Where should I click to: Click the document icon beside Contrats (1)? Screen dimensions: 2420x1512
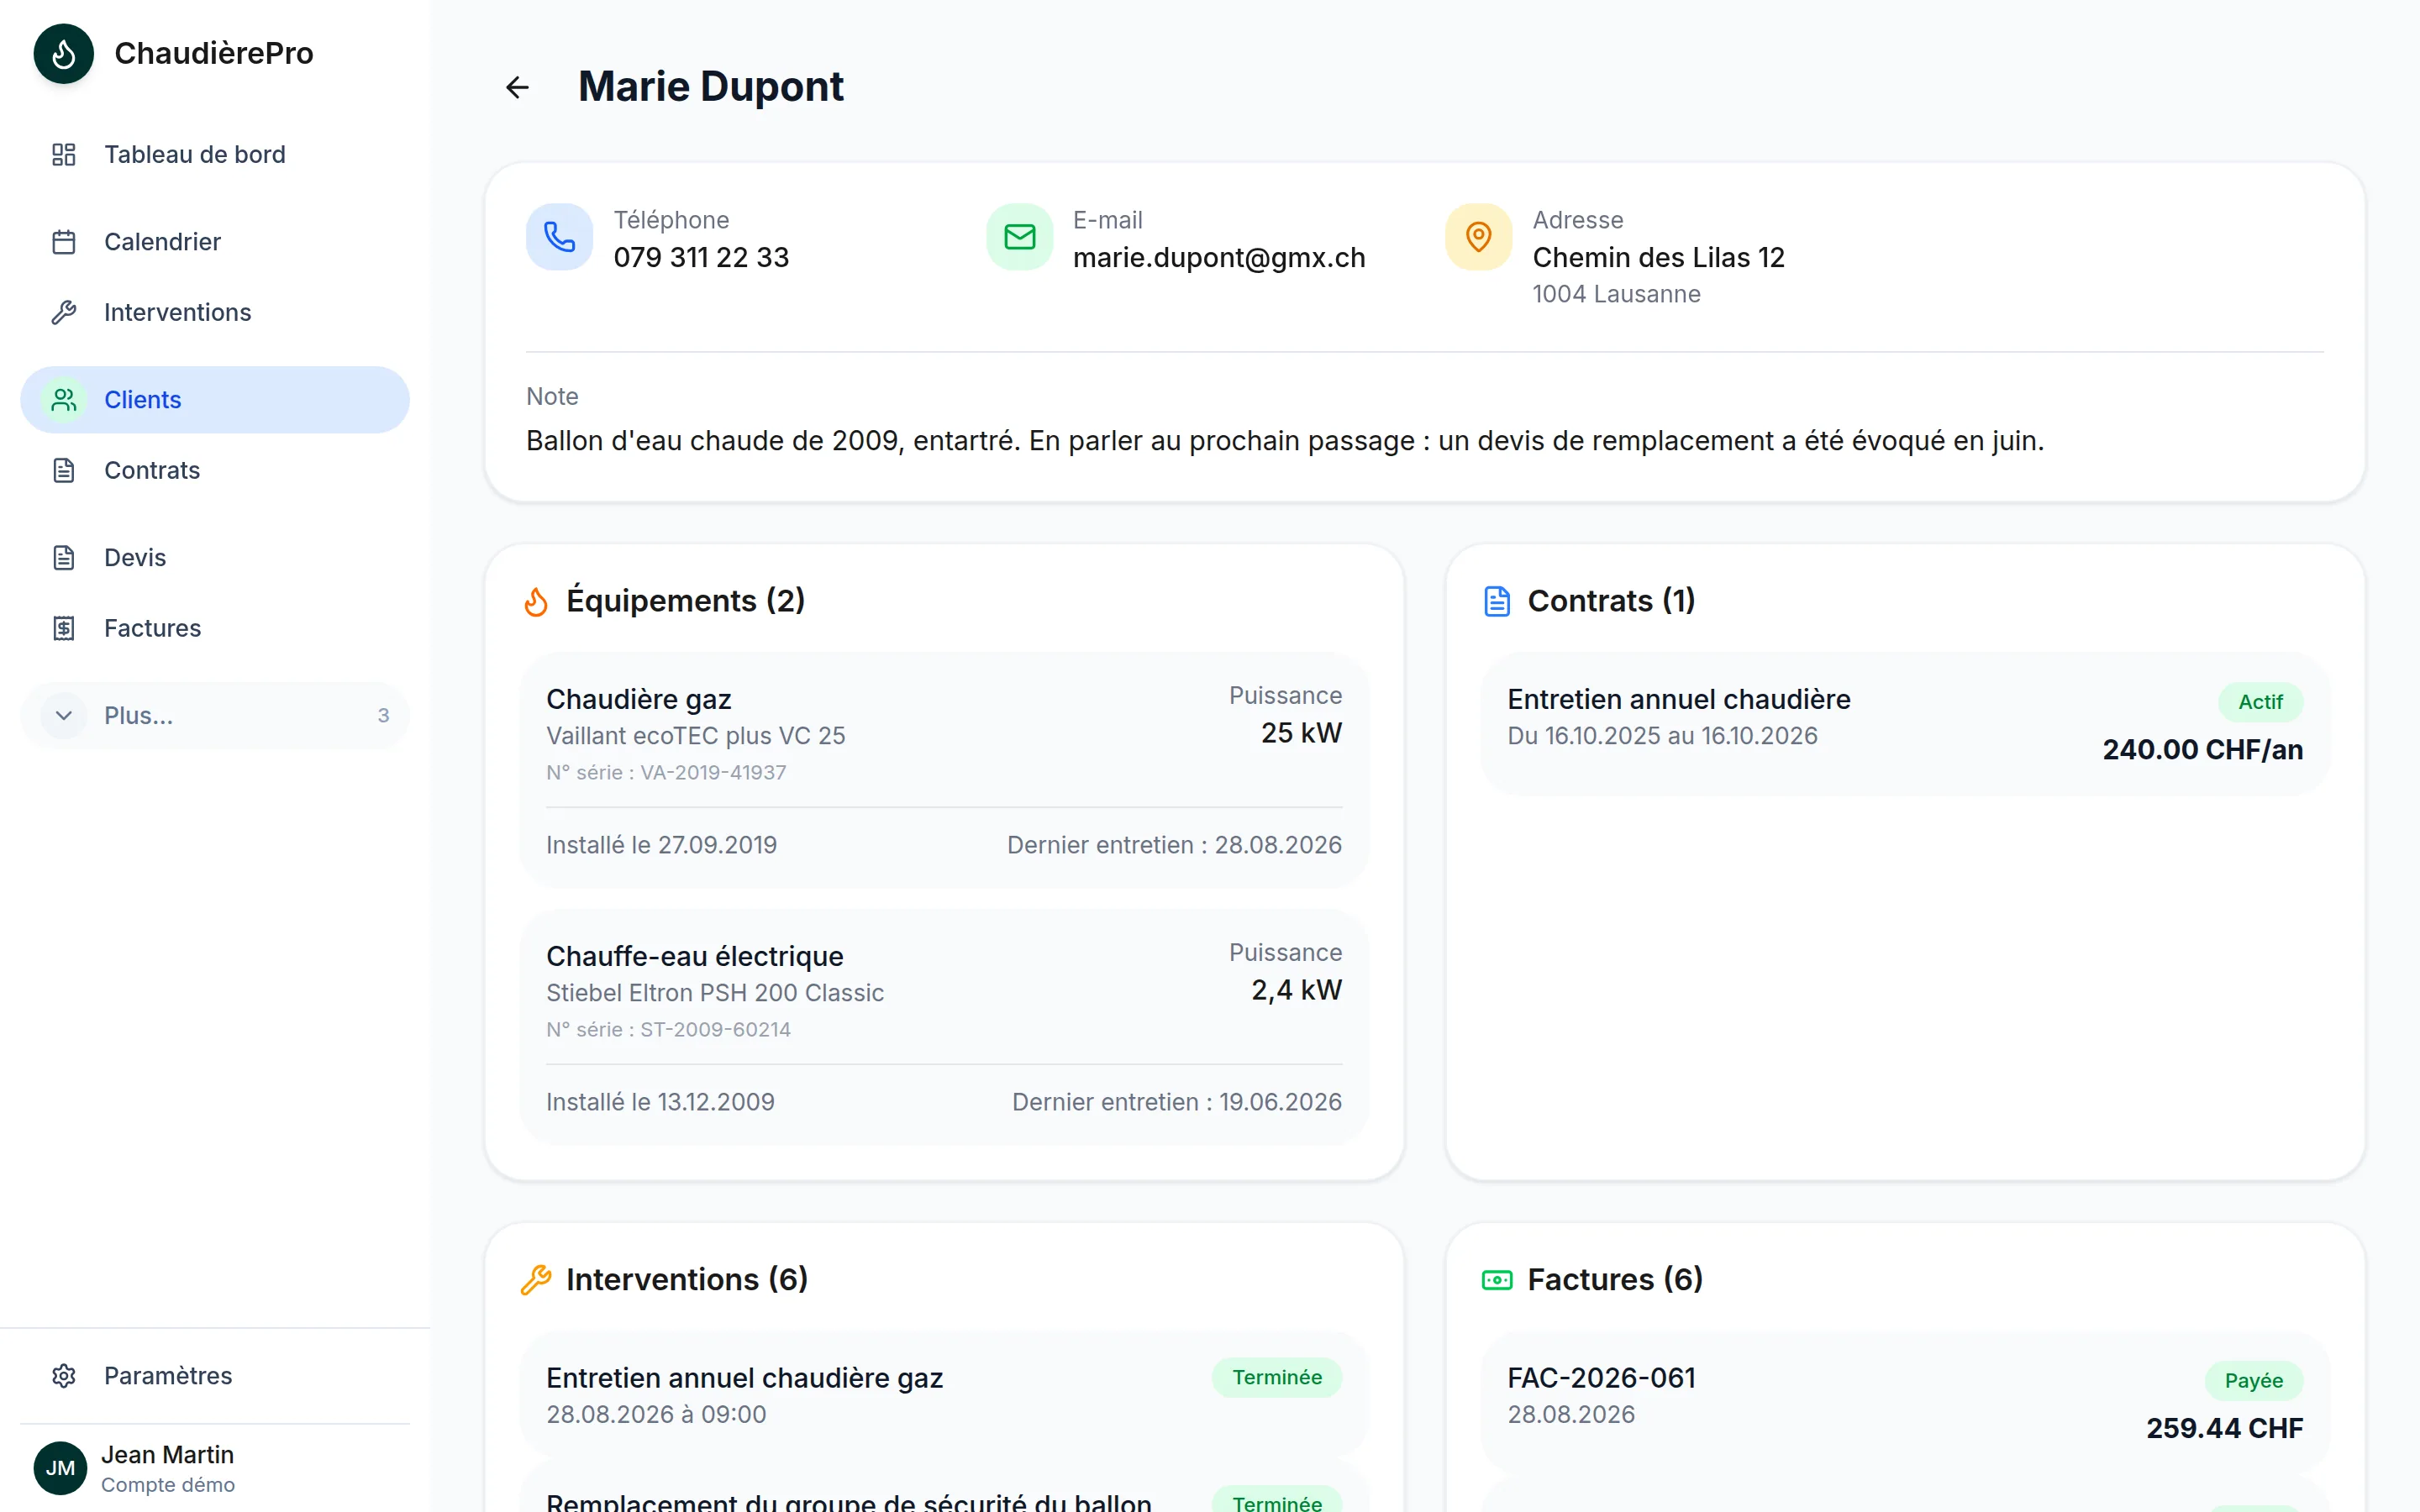(x=1497, y=601)
